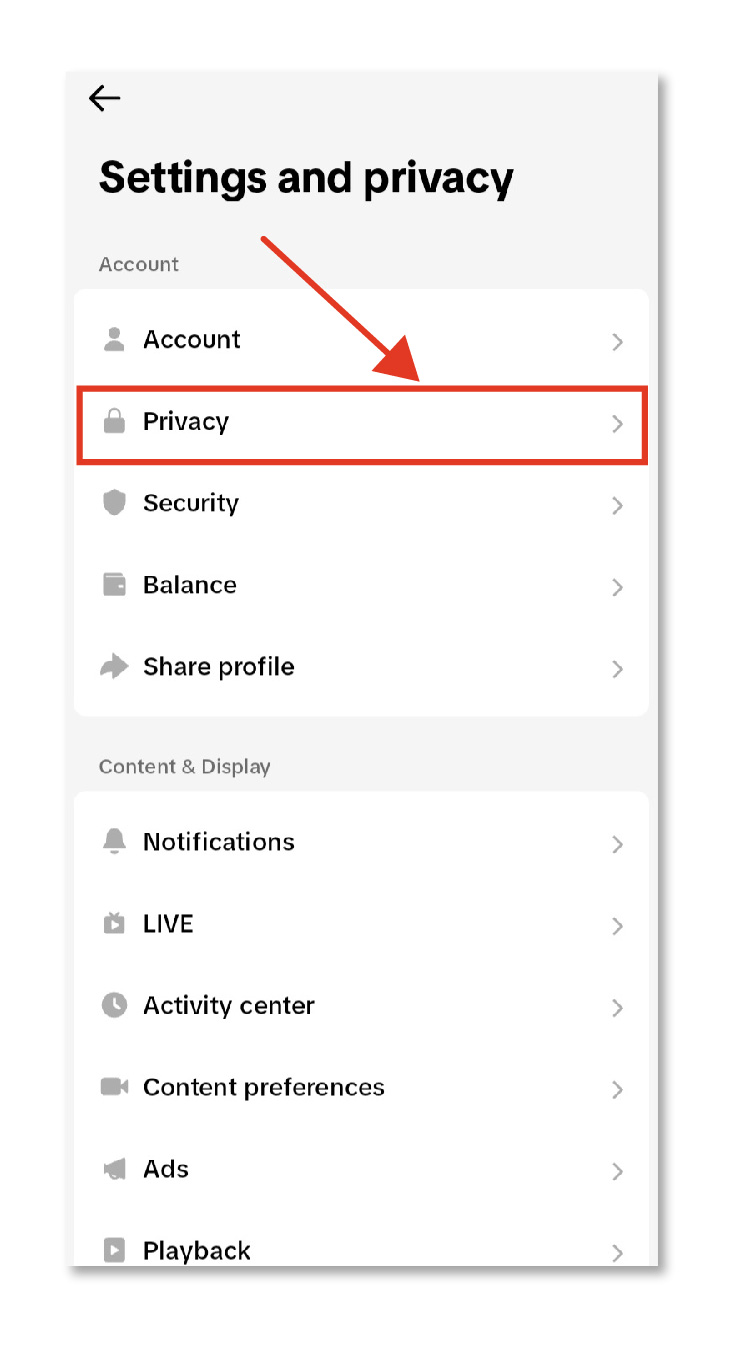Open the Security menu item

point(191,503)
